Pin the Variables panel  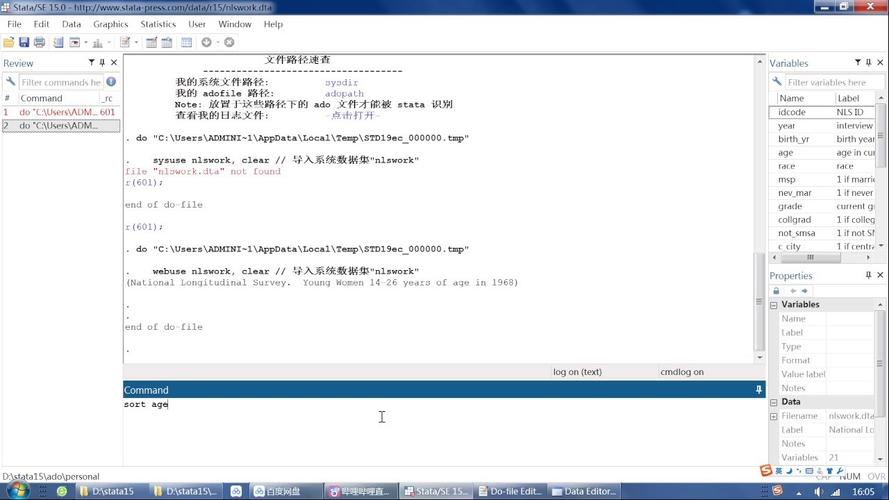(x=869, y=62)
